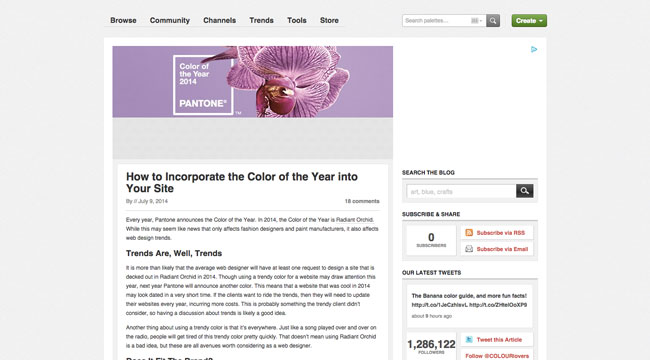Click the top search magnifier button
The height and width of the screenshot is (360, 650).
(493, 20)
